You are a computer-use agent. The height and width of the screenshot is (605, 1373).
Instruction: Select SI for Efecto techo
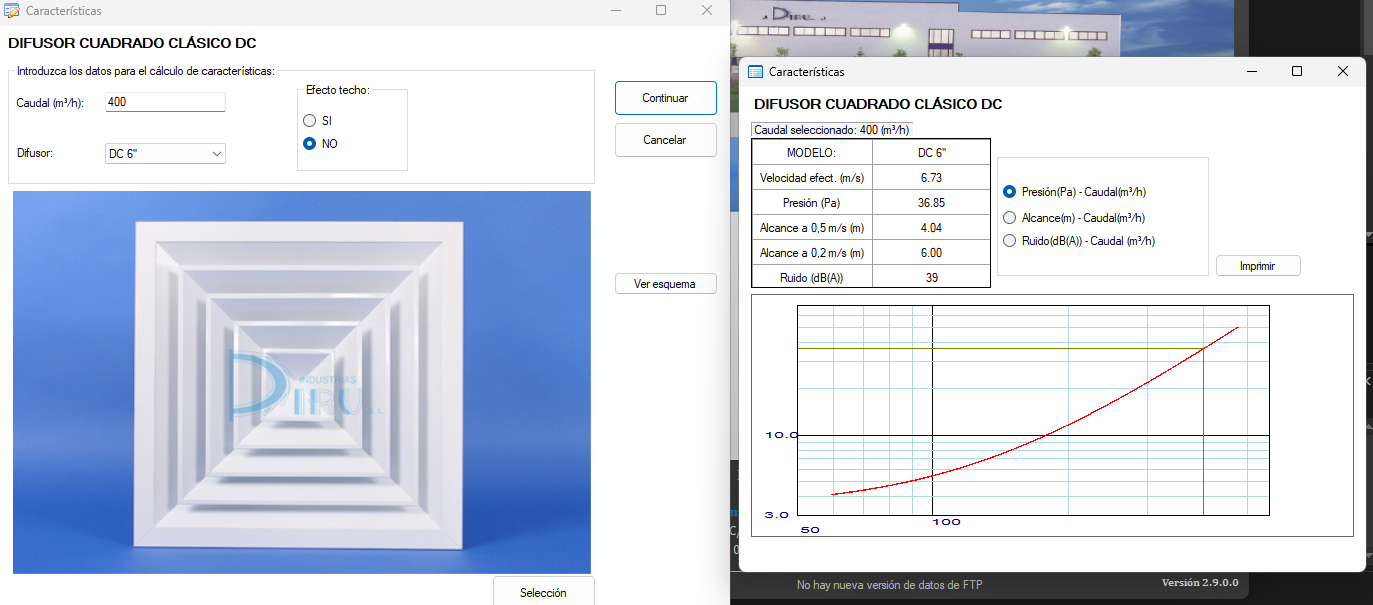pos(310,120)
